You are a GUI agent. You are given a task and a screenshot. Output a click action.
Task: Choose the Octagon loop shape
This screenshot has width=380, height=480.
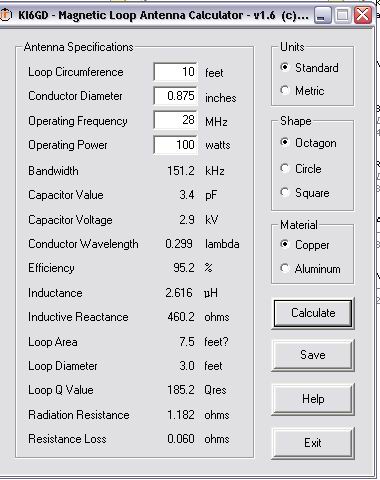click(x=285, y=143)
